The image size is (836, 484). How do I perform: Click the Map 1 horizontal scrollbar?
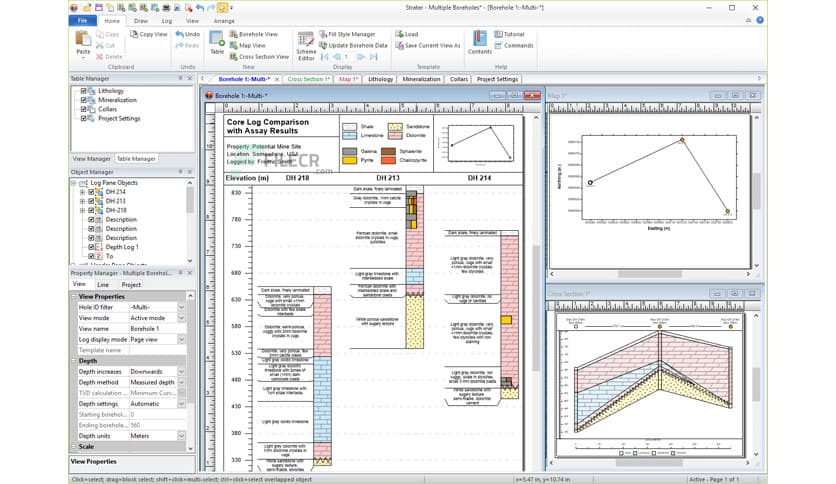tap(649, 274)
